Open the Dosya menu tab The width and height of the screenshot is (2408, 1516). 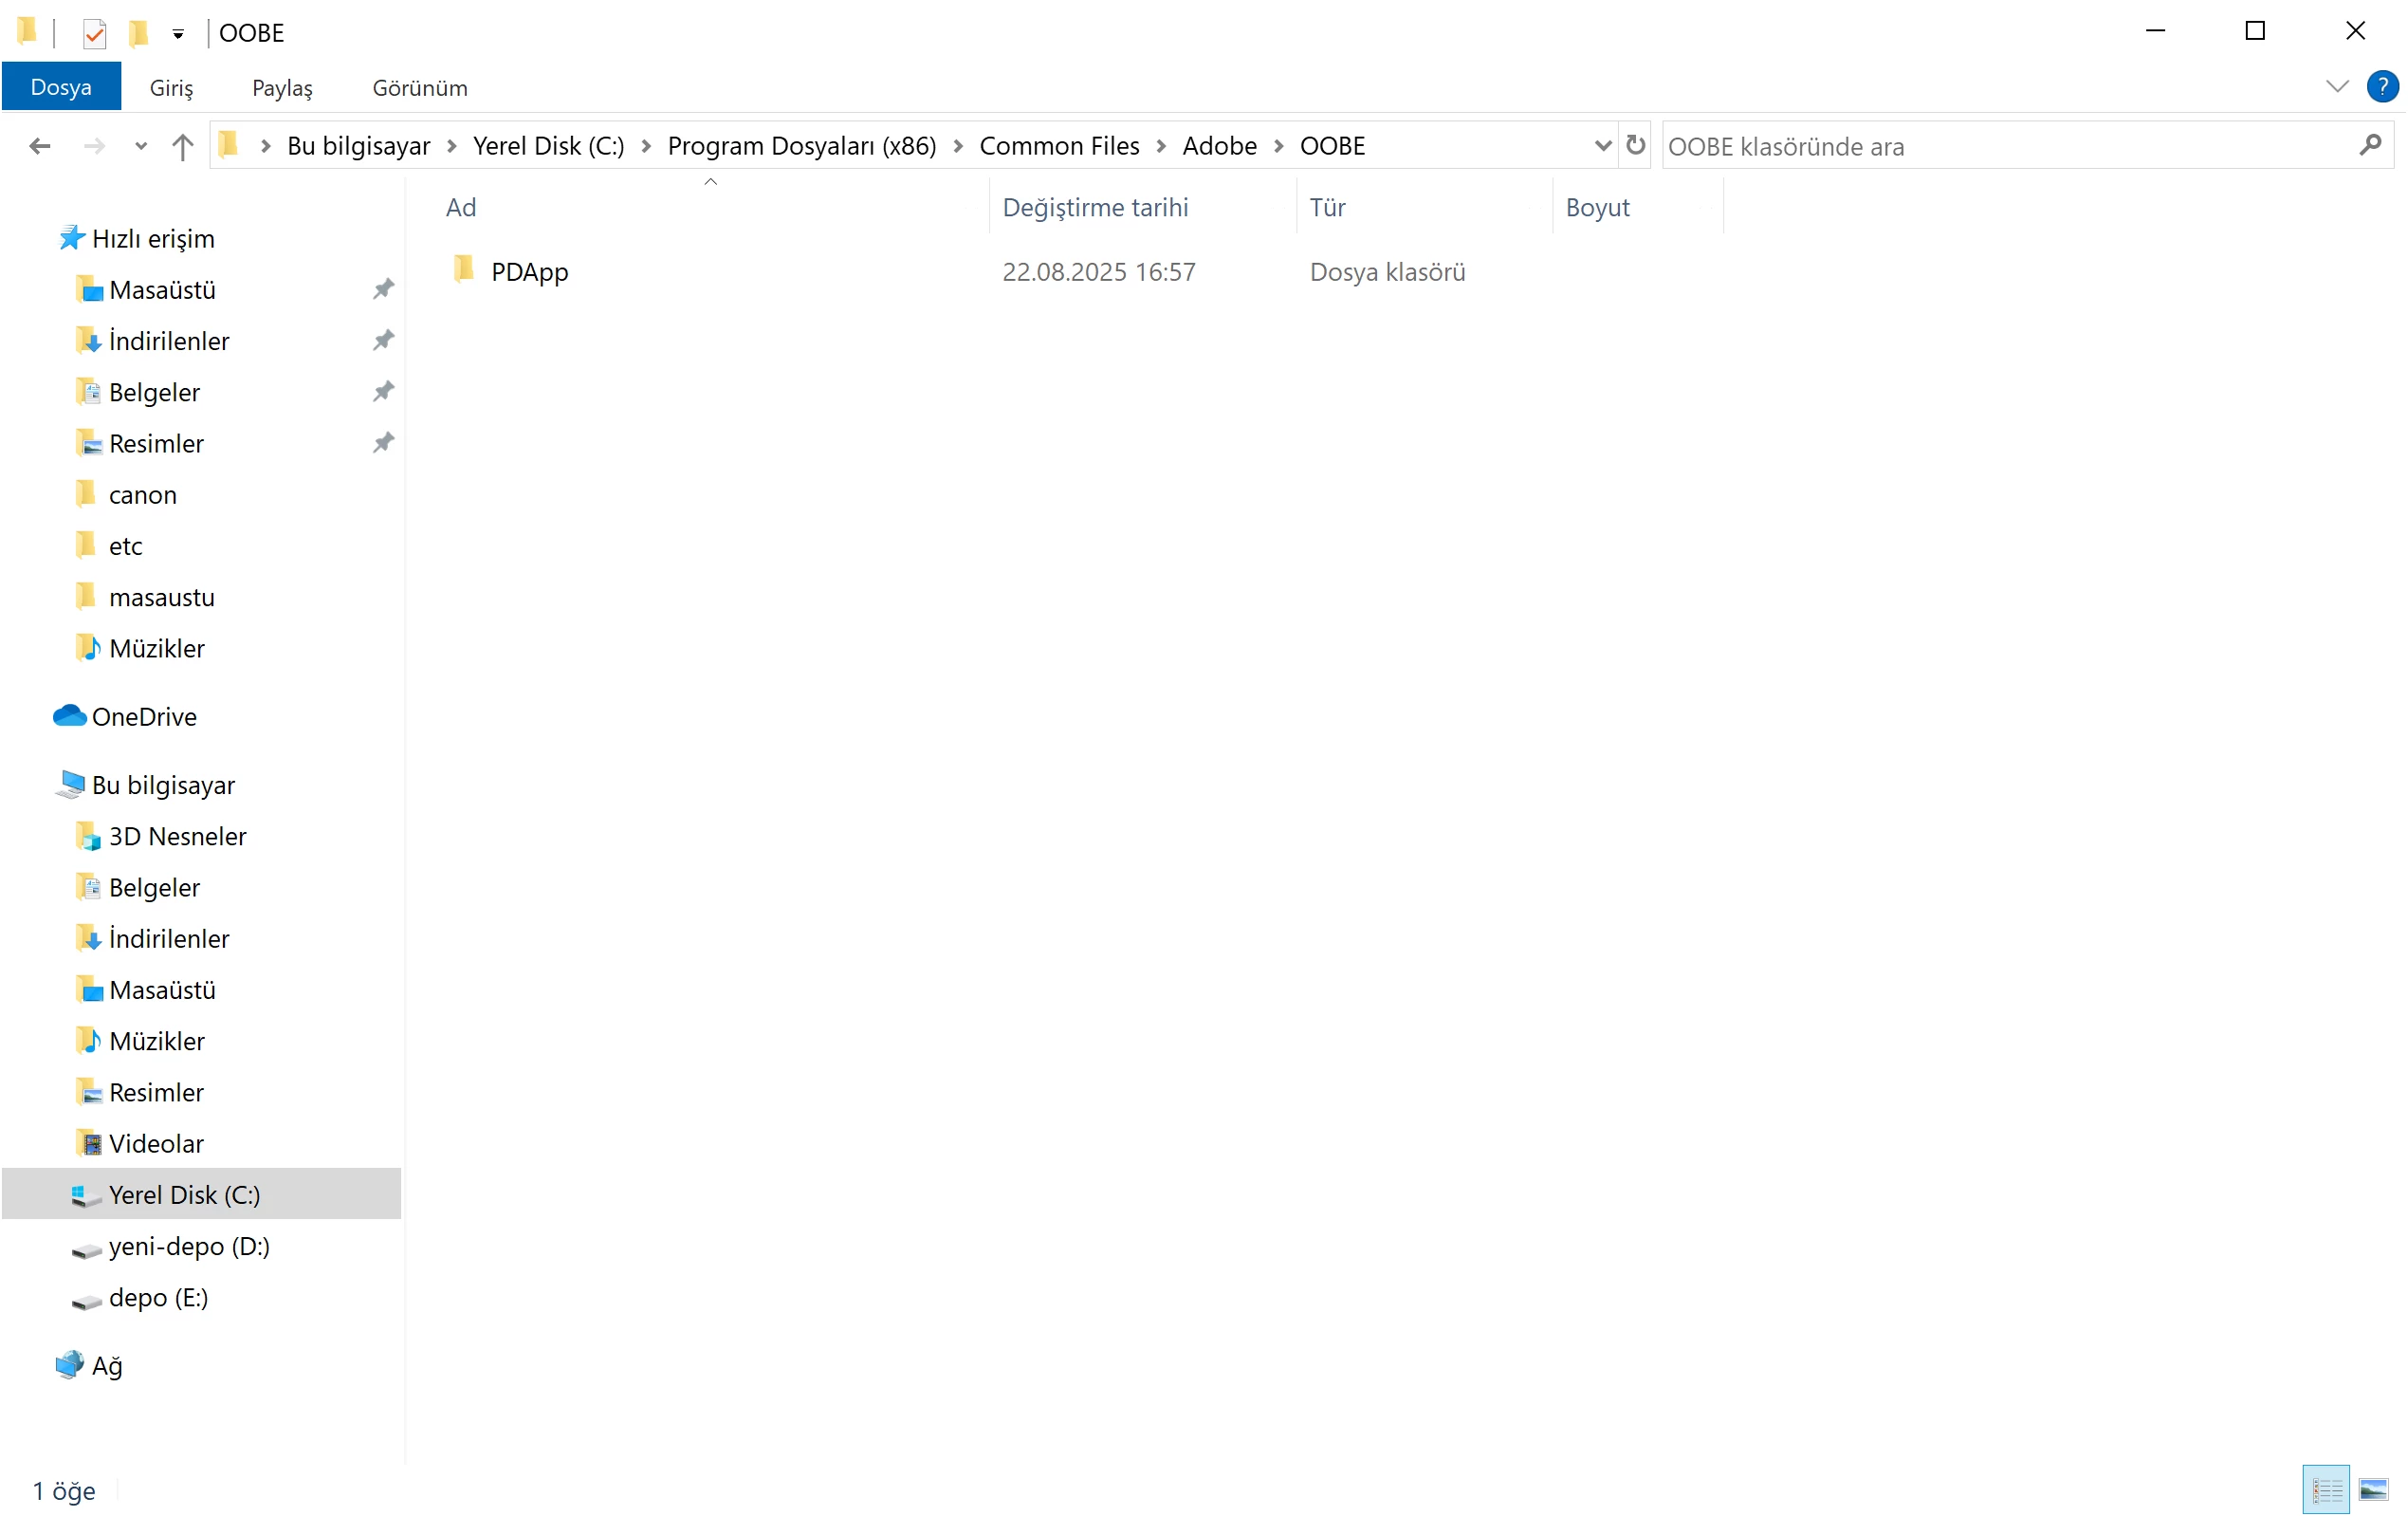click(x=61, y=87)
